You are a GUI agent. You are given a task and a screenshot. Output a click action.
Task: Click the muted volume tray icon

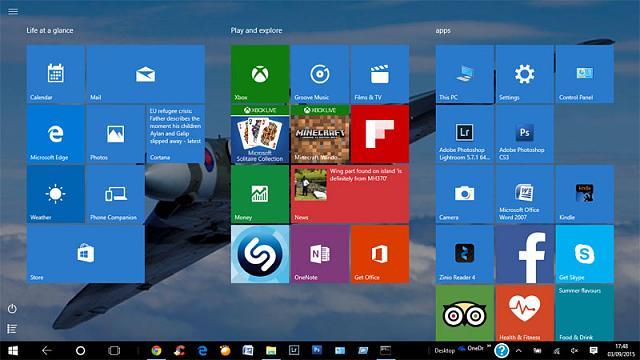point(575,351)
